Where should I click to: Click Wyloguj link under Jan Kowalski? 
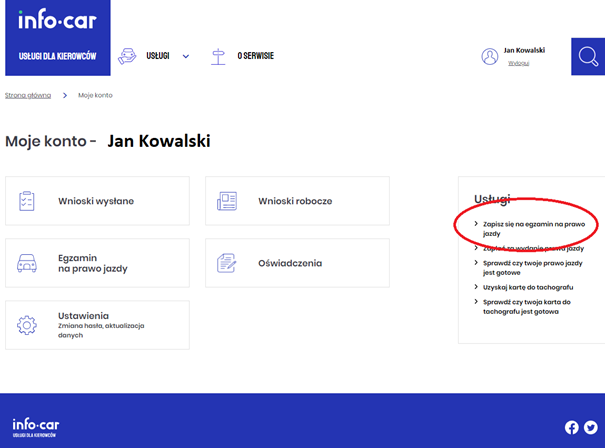tap(518, 63)
